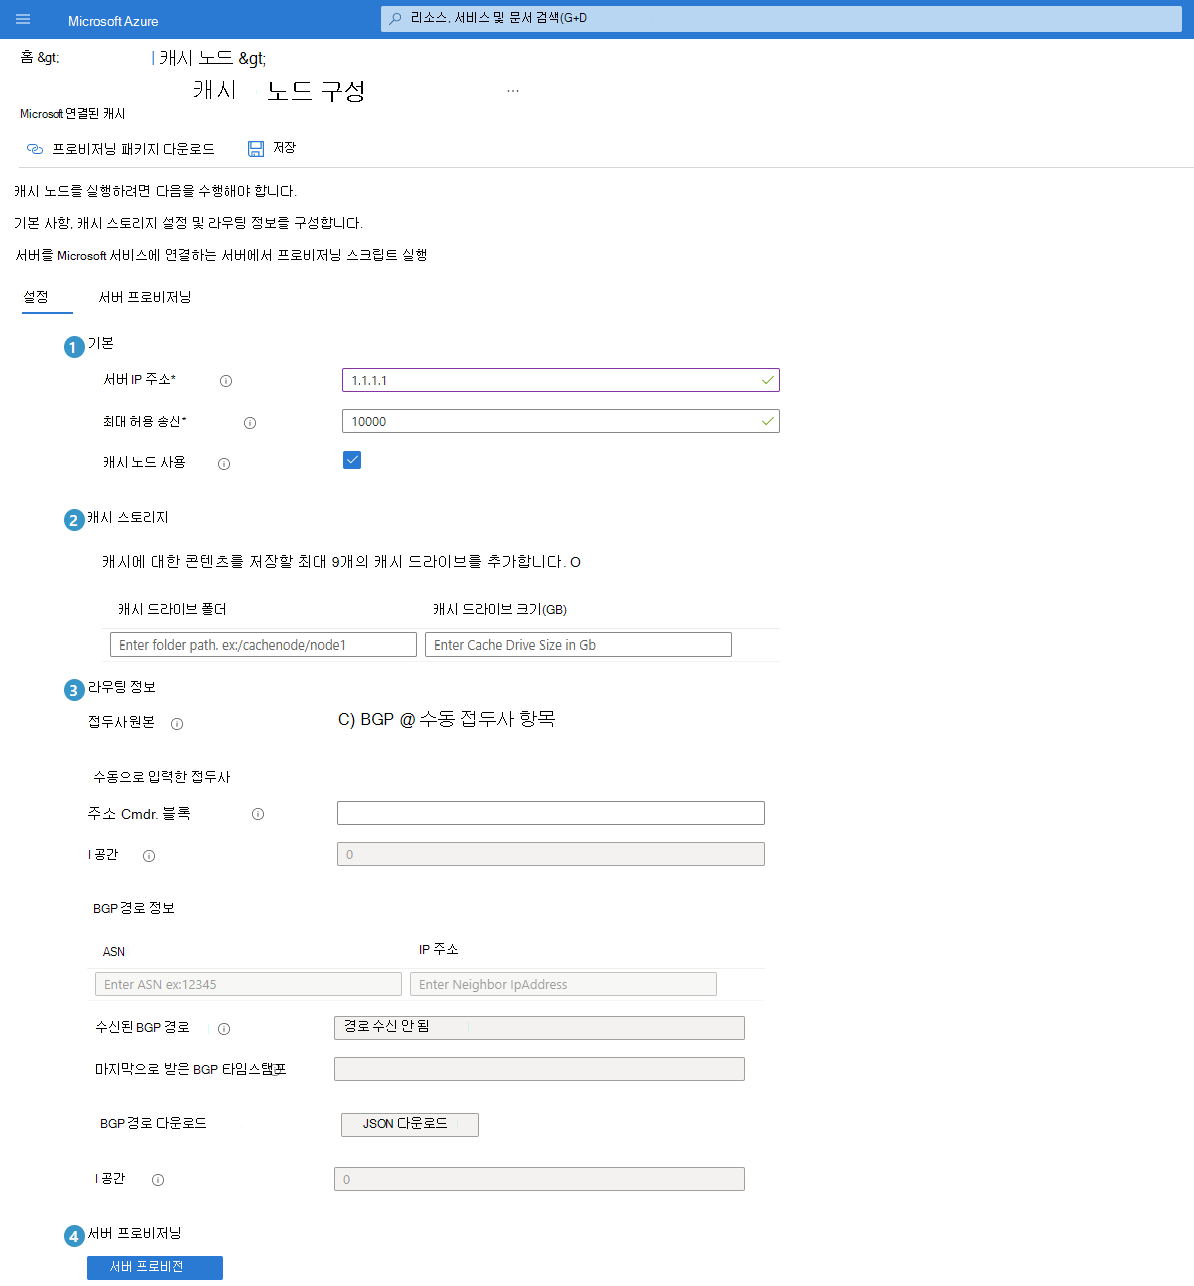Click the cache drive folder path field
Viewport: 1194px width, 1286px height.
coord(263,645)
